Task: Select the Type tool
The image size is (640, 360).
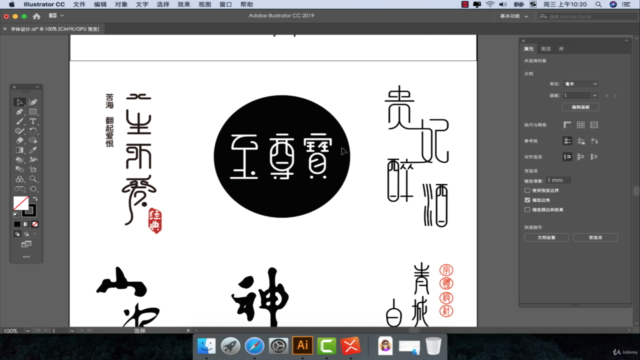Action: tap(33, 121)
